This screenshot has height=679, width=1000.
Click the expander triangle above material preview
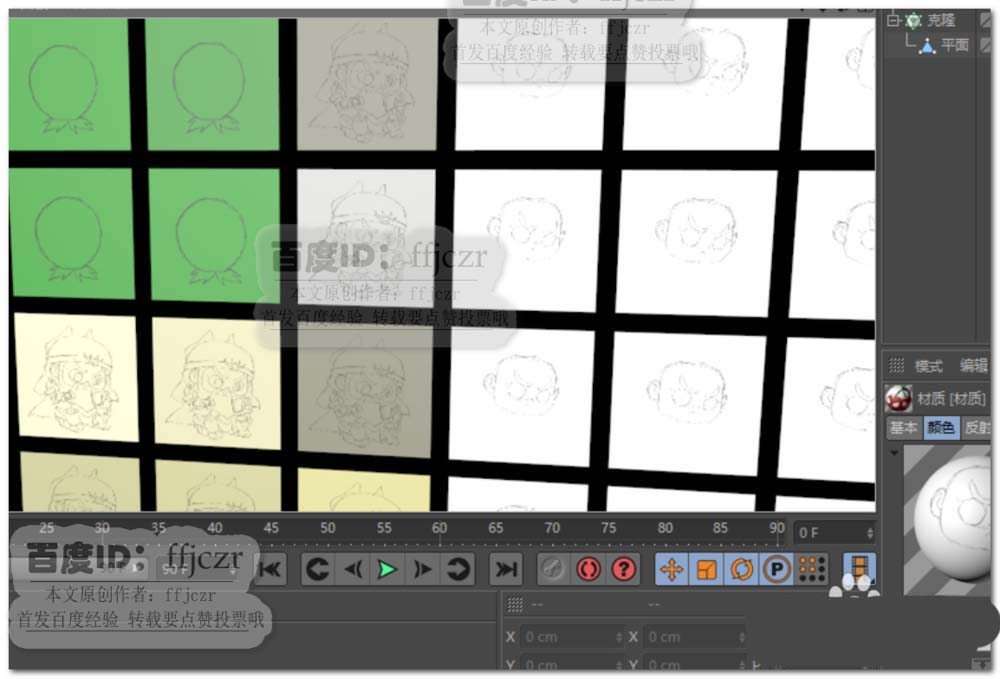894,453
